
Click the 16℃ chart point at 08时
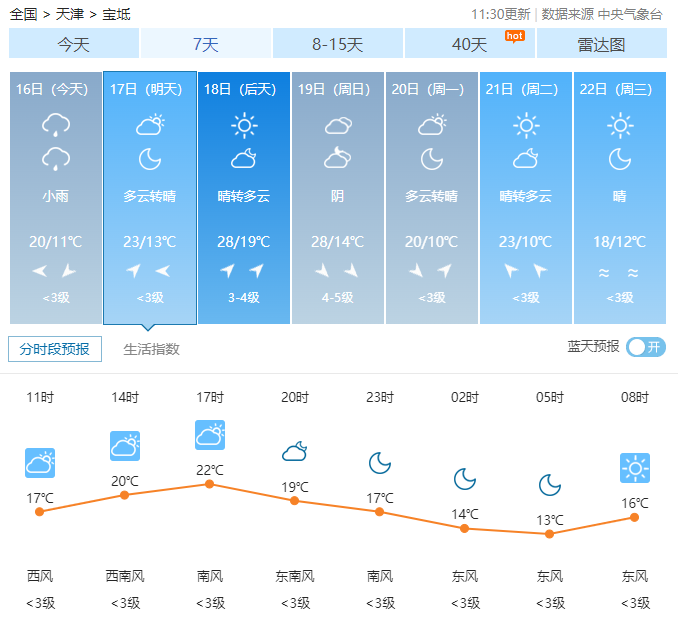634,517
